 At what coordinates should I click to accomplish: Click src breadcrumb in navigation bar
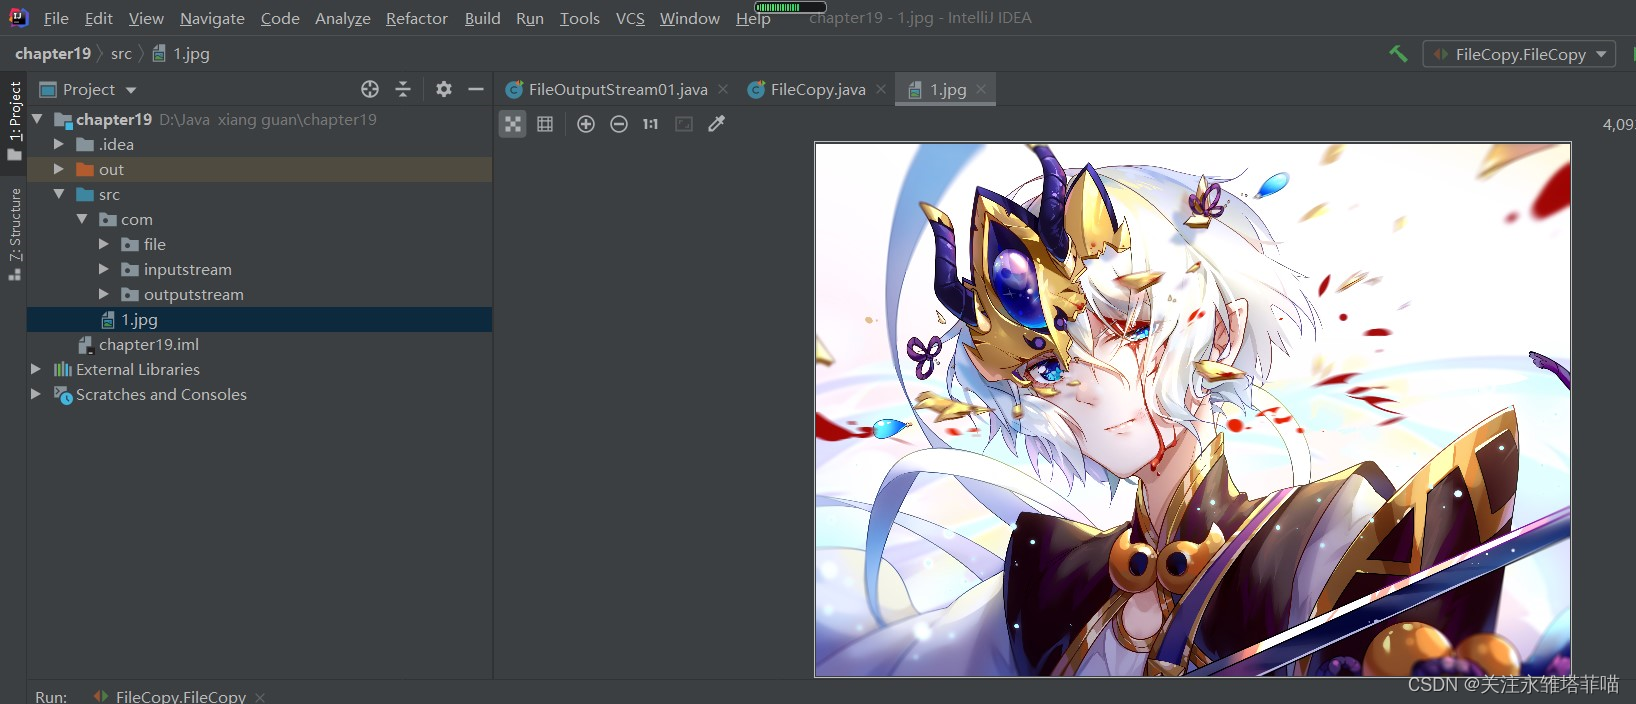click(121, 54)
